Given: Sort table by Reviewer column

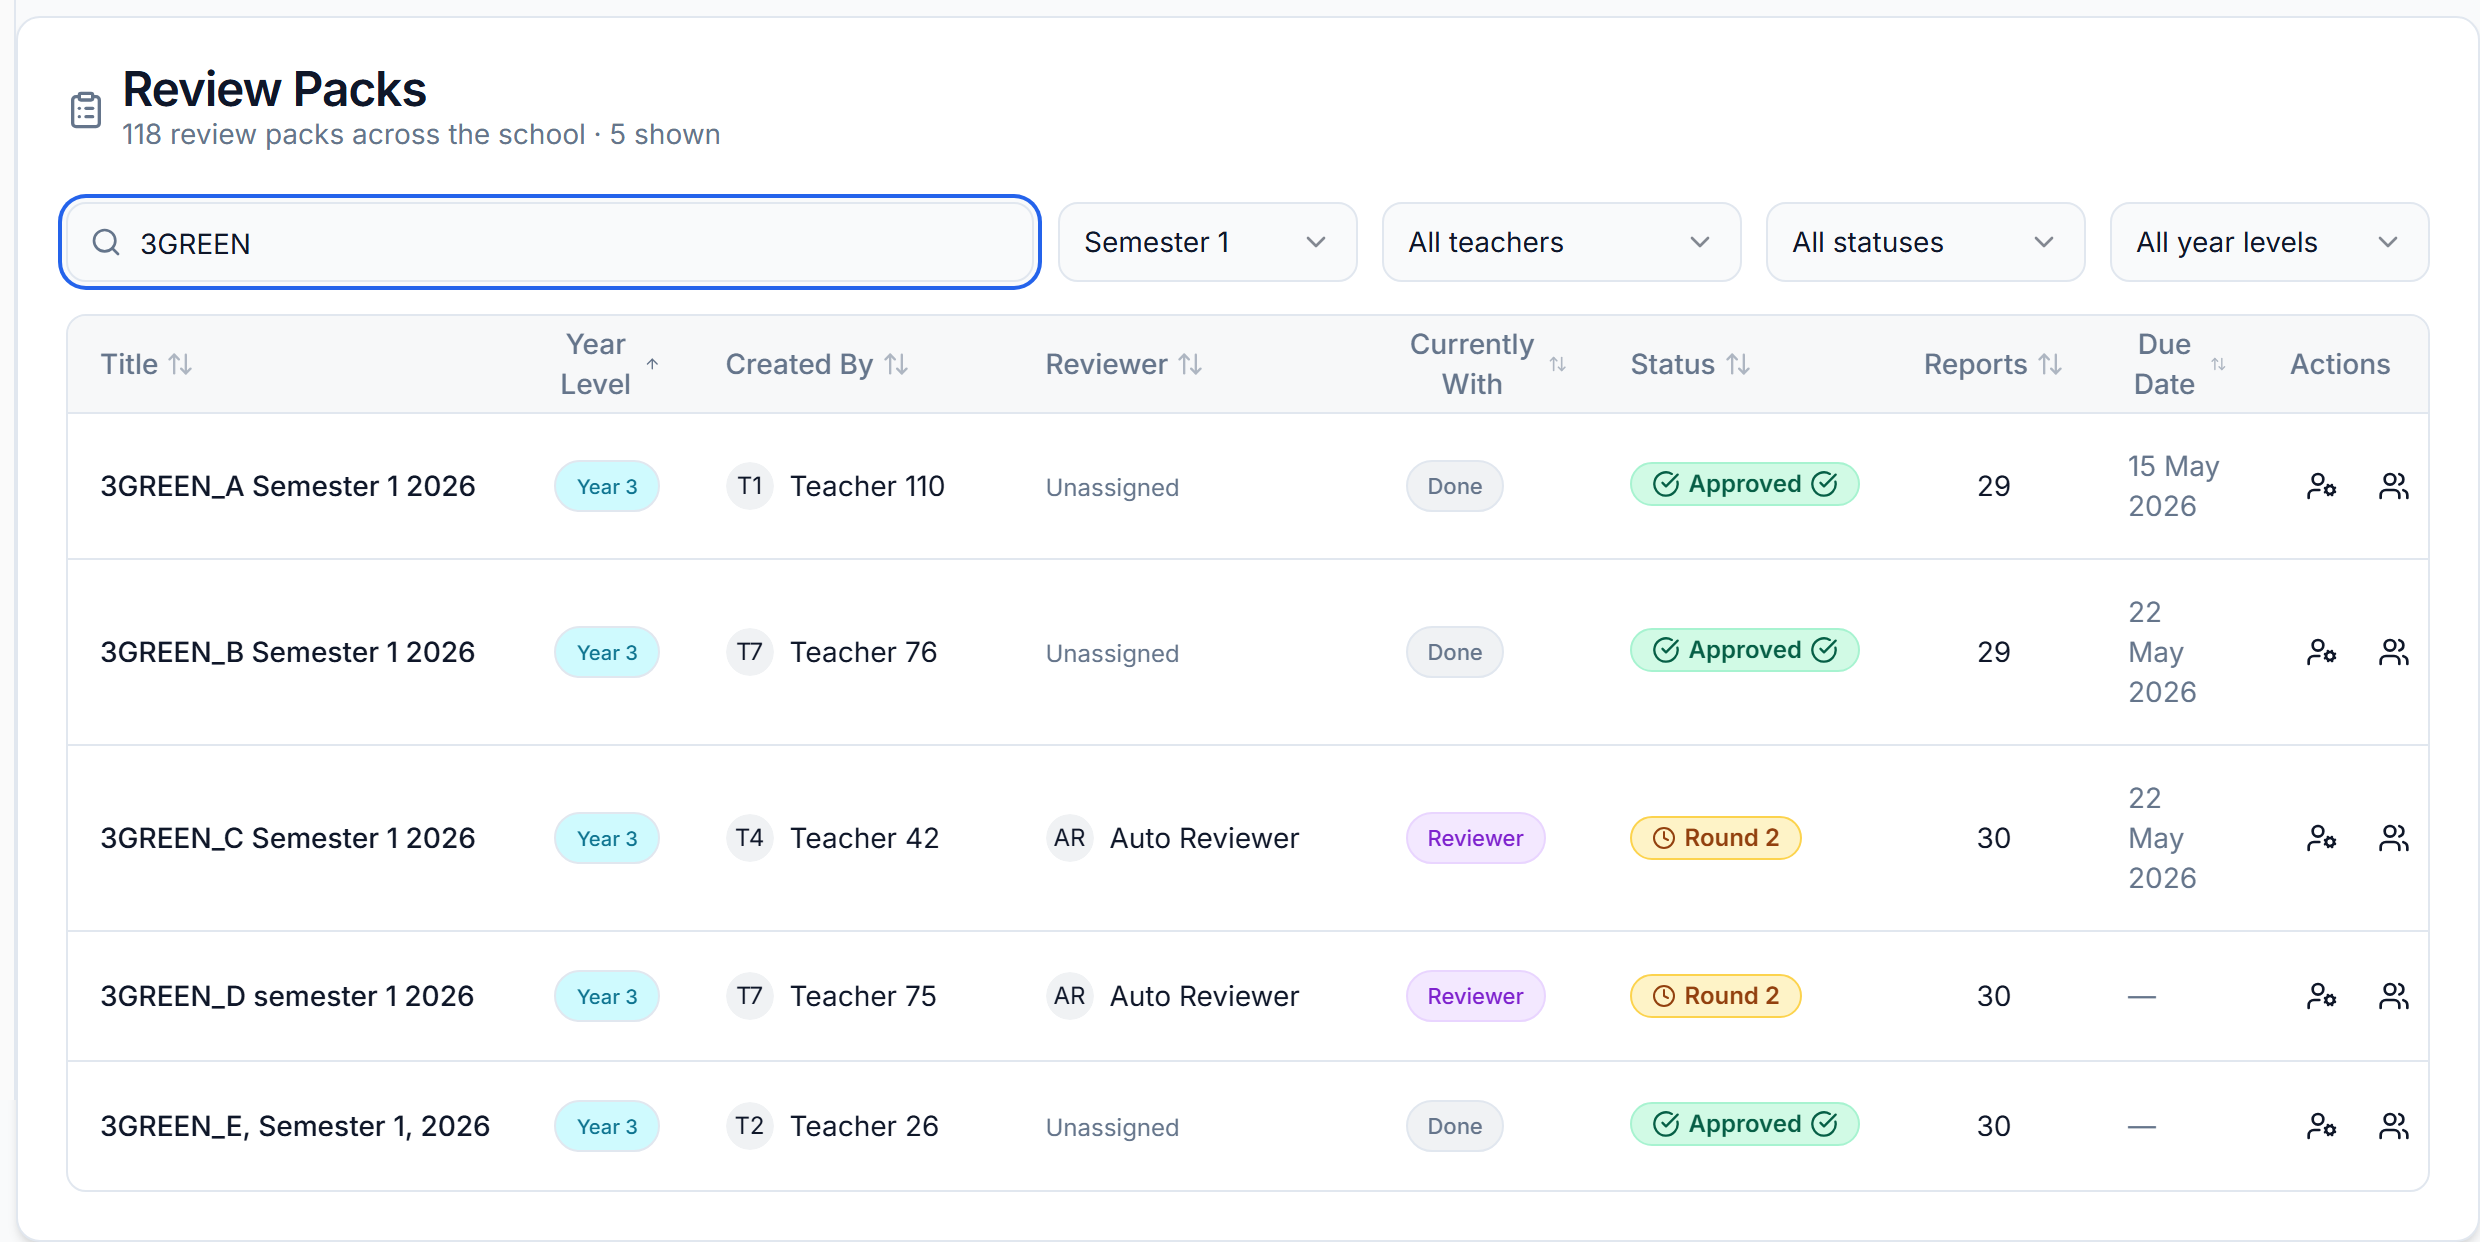Looking at the screenshot, I should pos(1124,364).
